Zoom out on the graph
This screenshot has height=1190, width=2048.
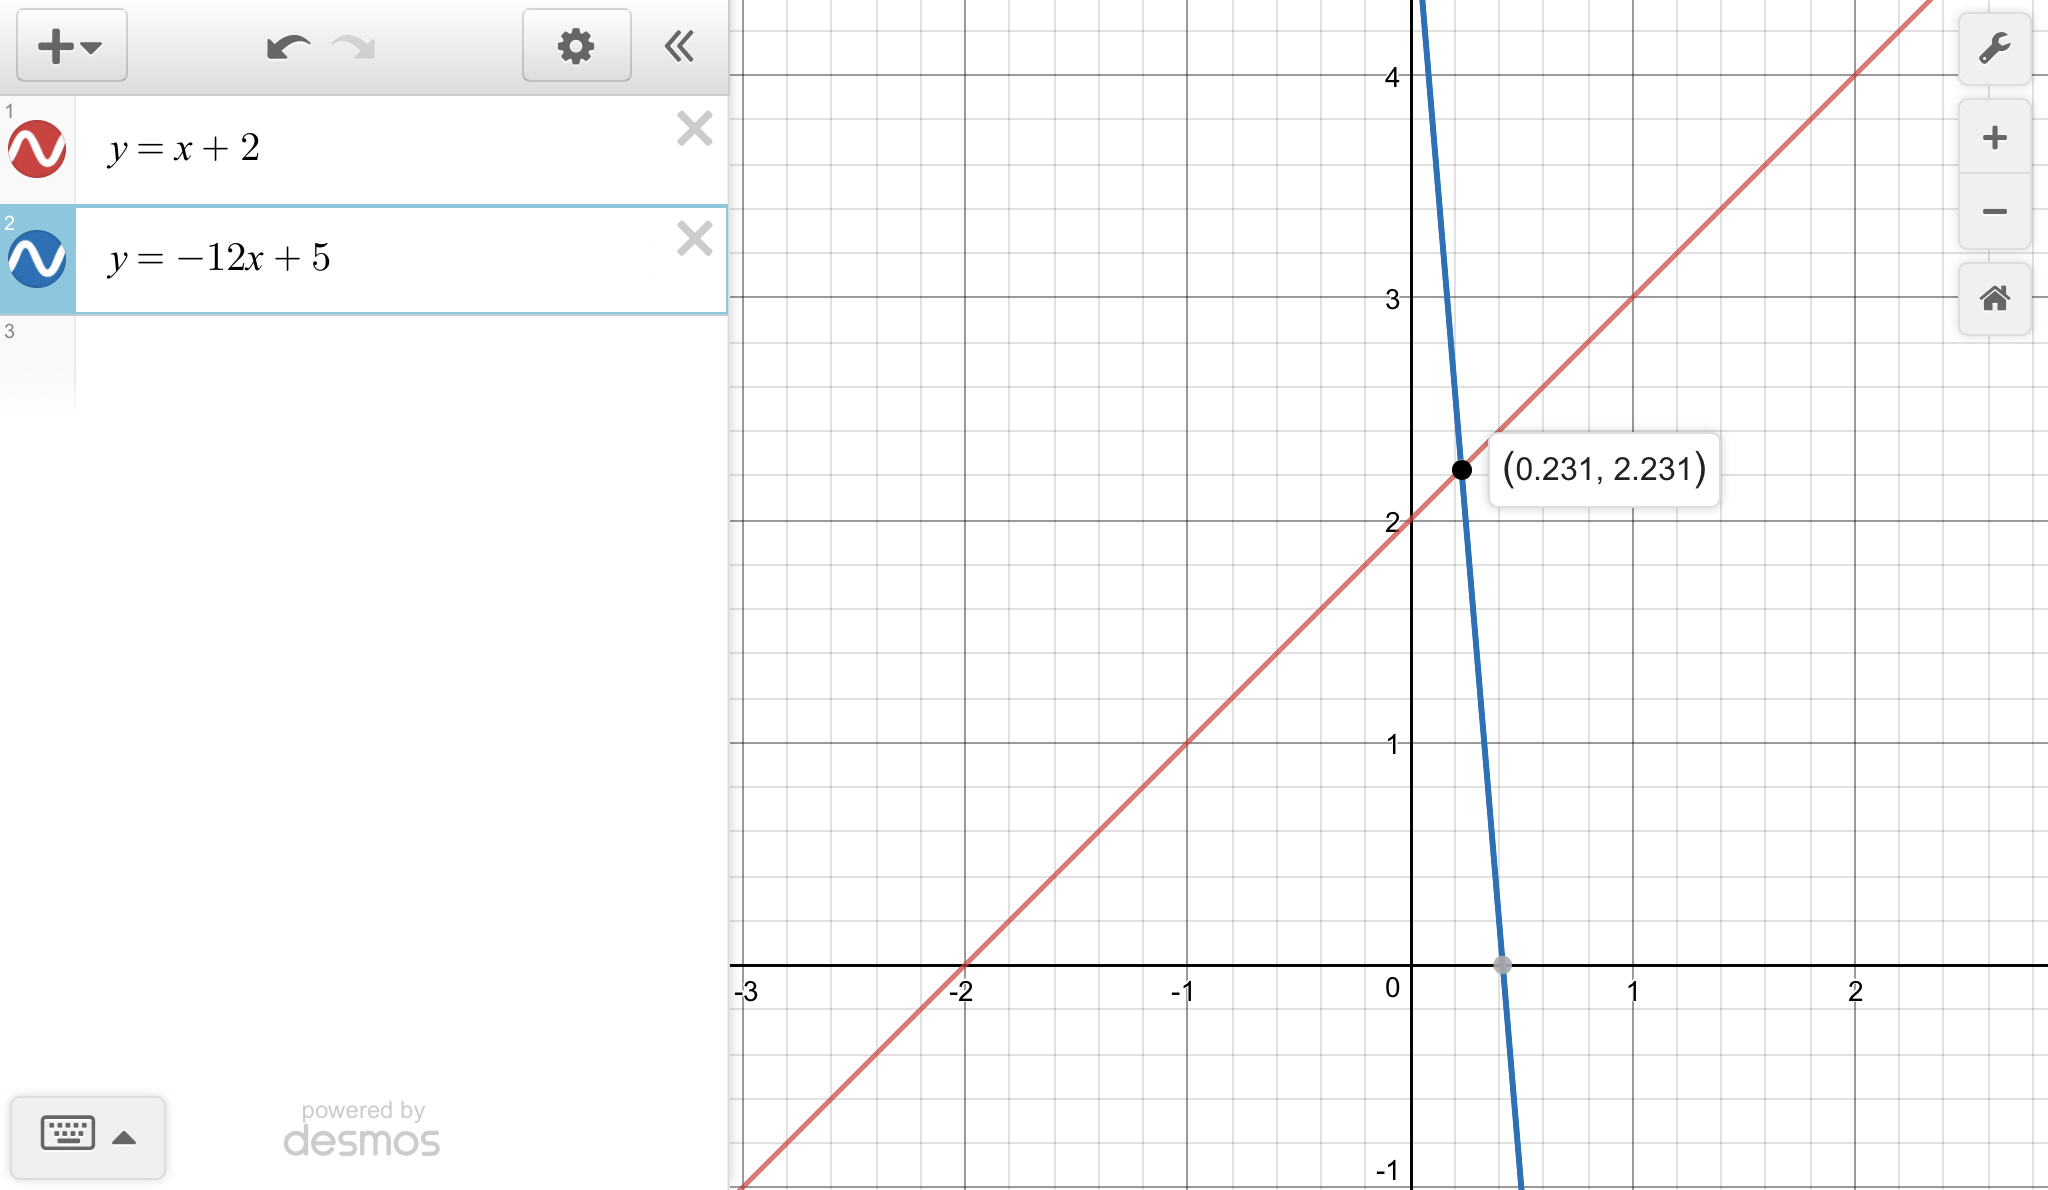pyautogui.click(x=1994, y=211)
